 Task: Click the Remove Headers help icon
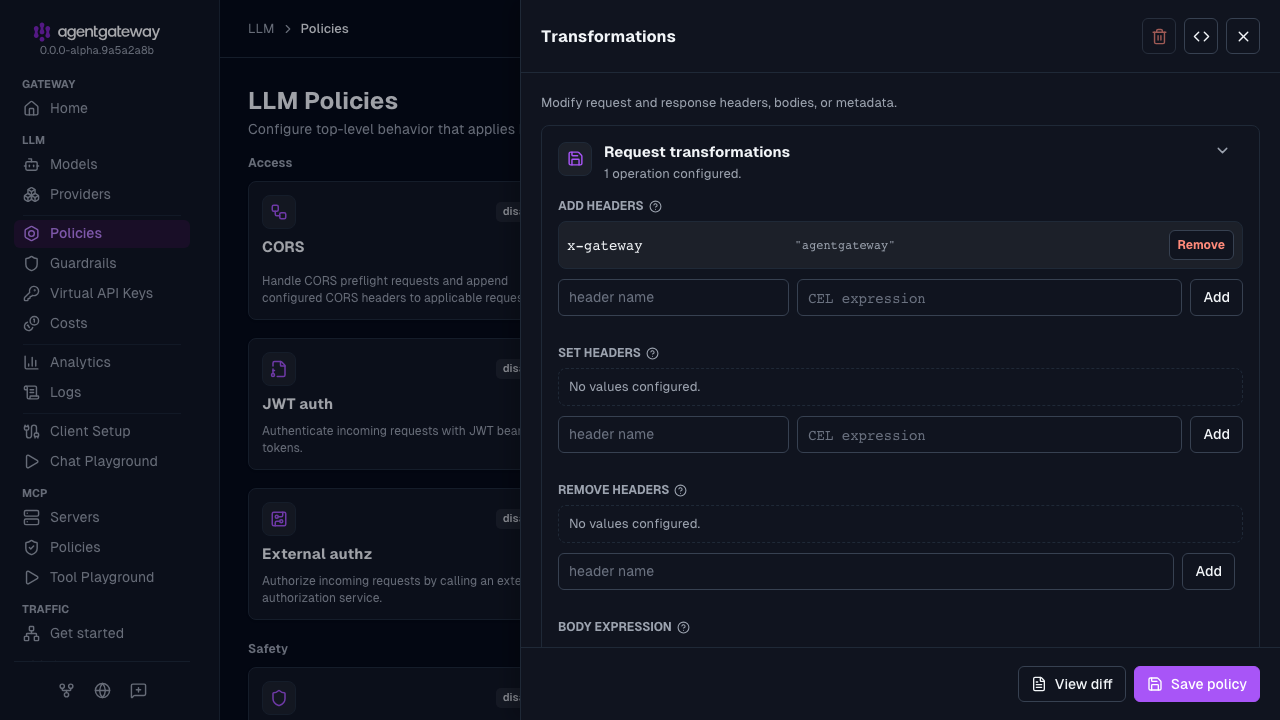click(681, 490)
